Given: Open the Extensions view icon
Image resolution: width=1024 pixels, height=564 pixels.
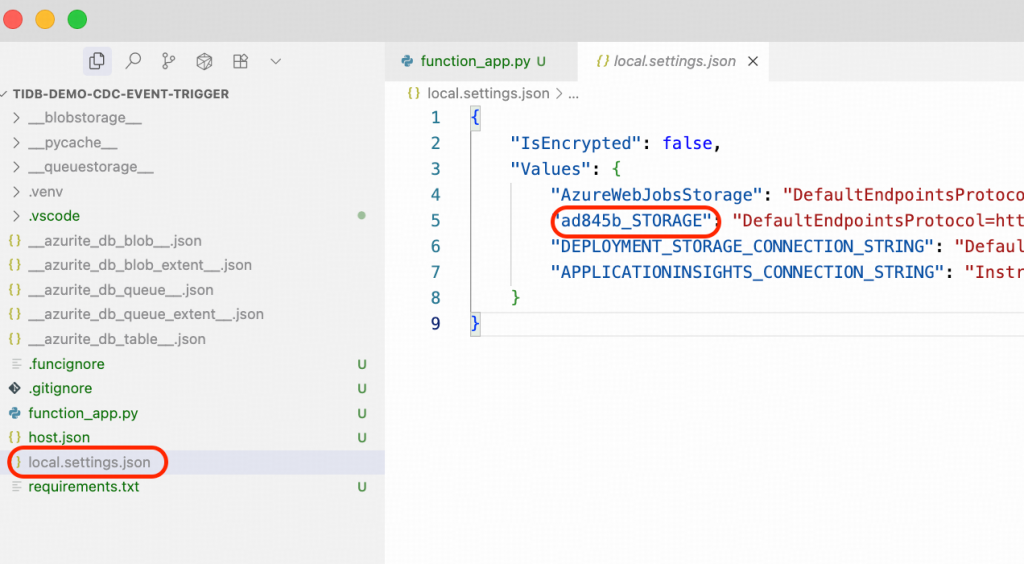Looking at the screenshot, I should [240, 61].
